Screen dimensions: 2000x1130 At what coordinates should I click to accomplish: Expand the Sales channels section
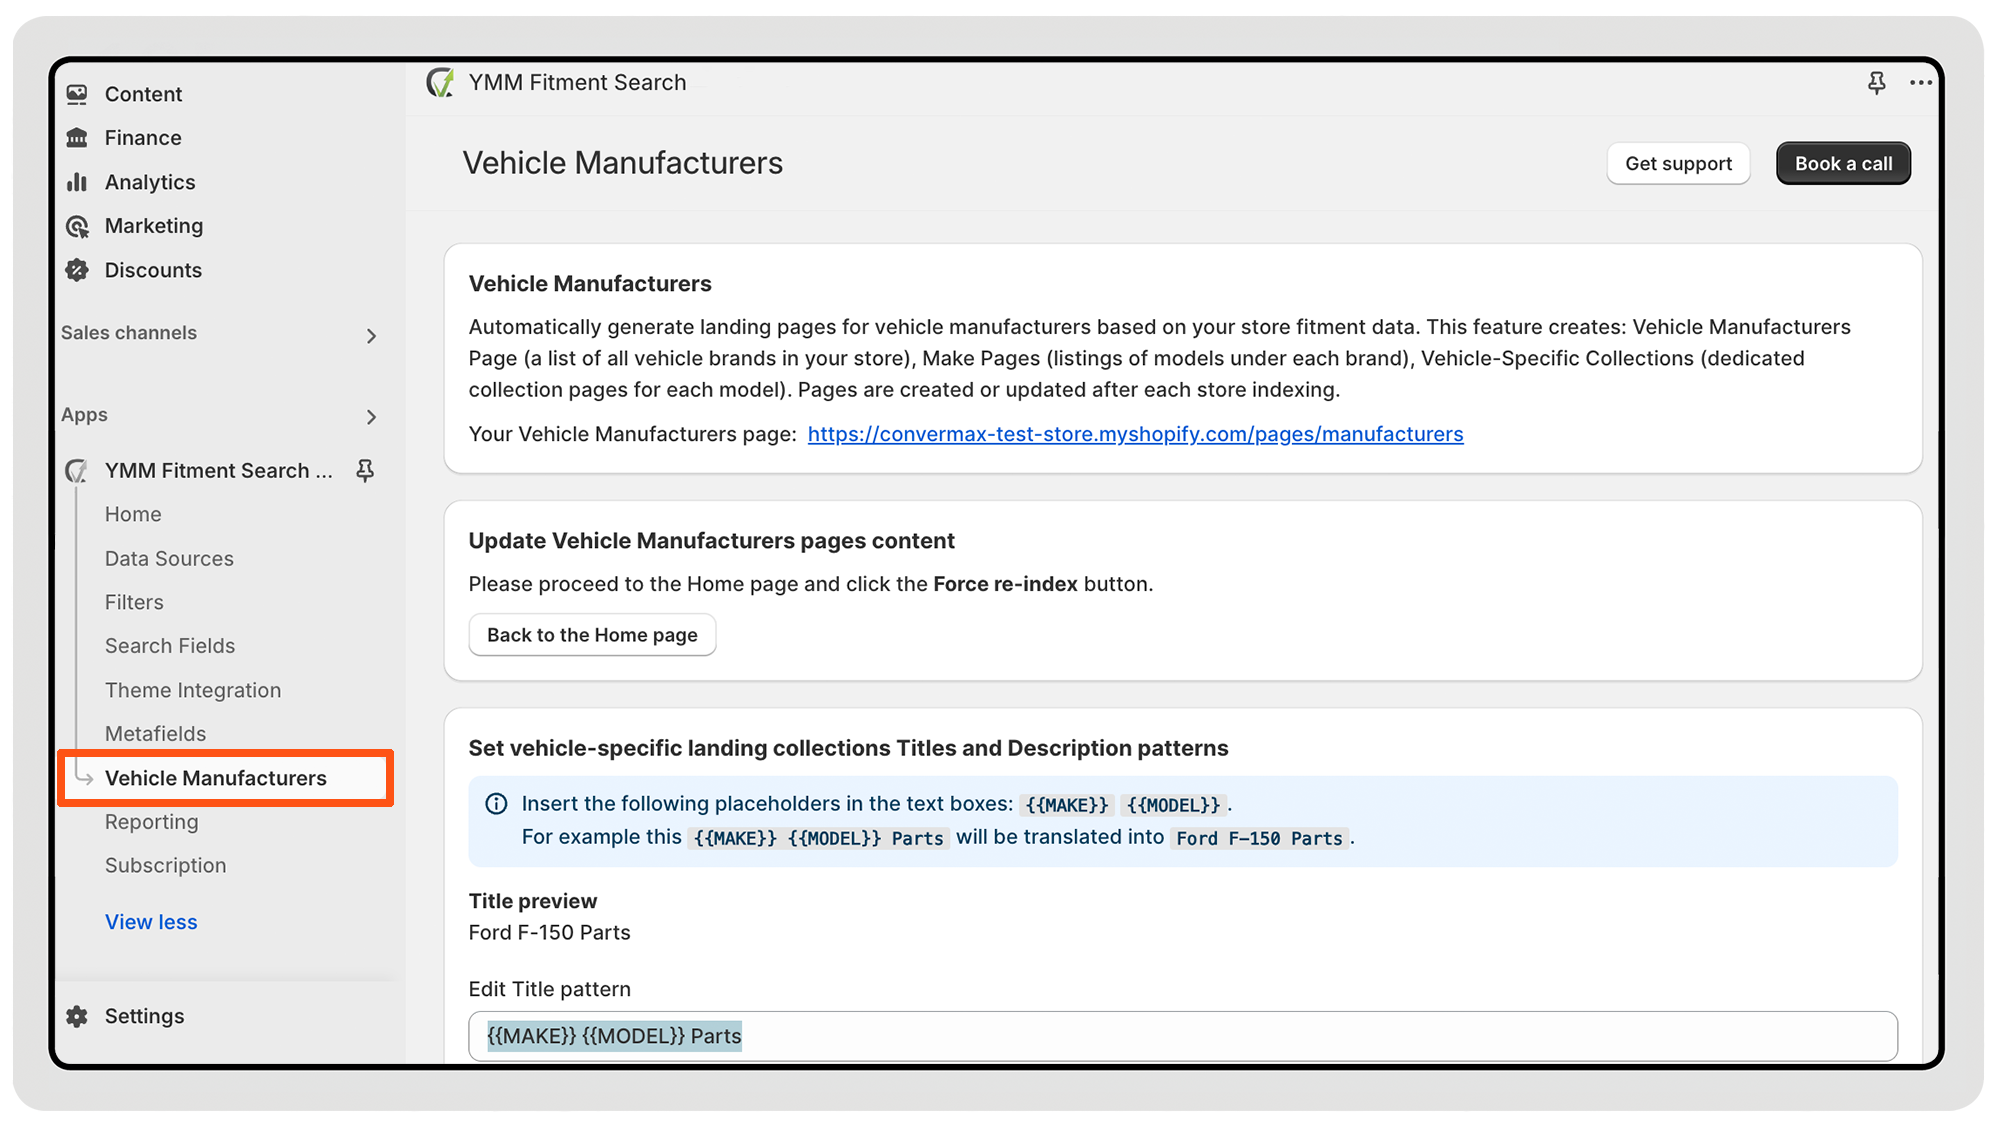point(371,336)
